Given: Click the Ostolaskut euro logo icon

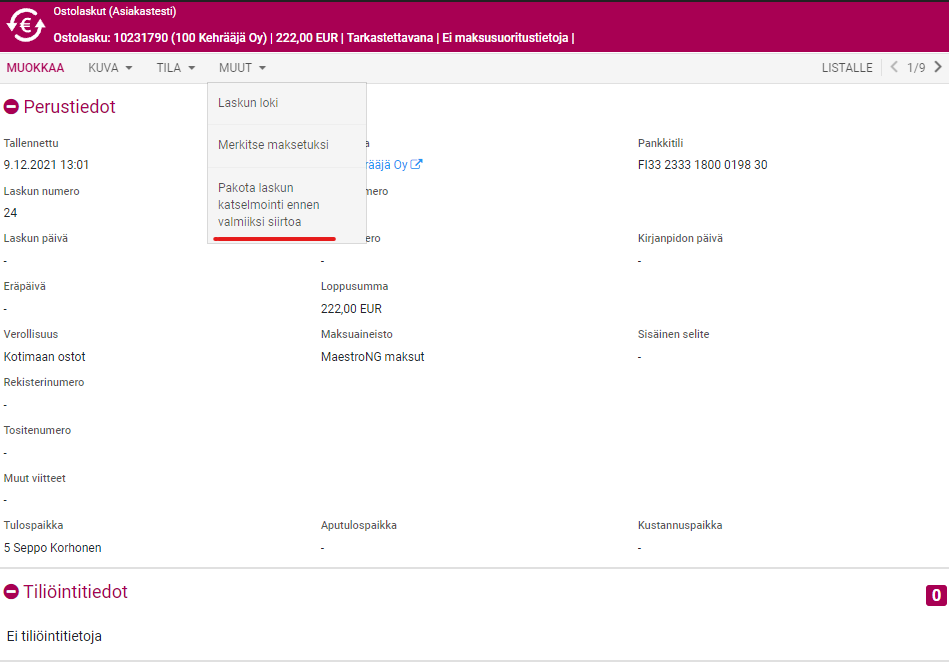Looking at the screenshot, I should pos(25,26).
